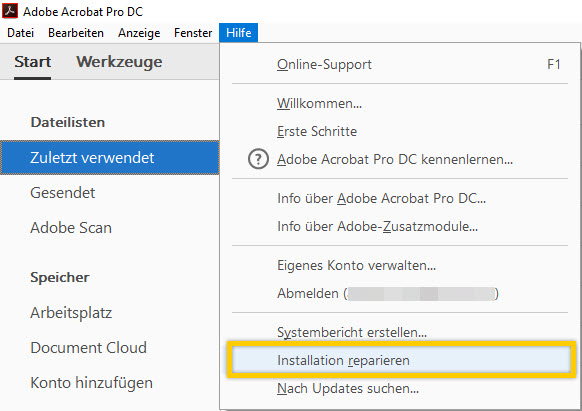Close the Hilfe menu via its title
Screen dimensions: 582x411
238,33
